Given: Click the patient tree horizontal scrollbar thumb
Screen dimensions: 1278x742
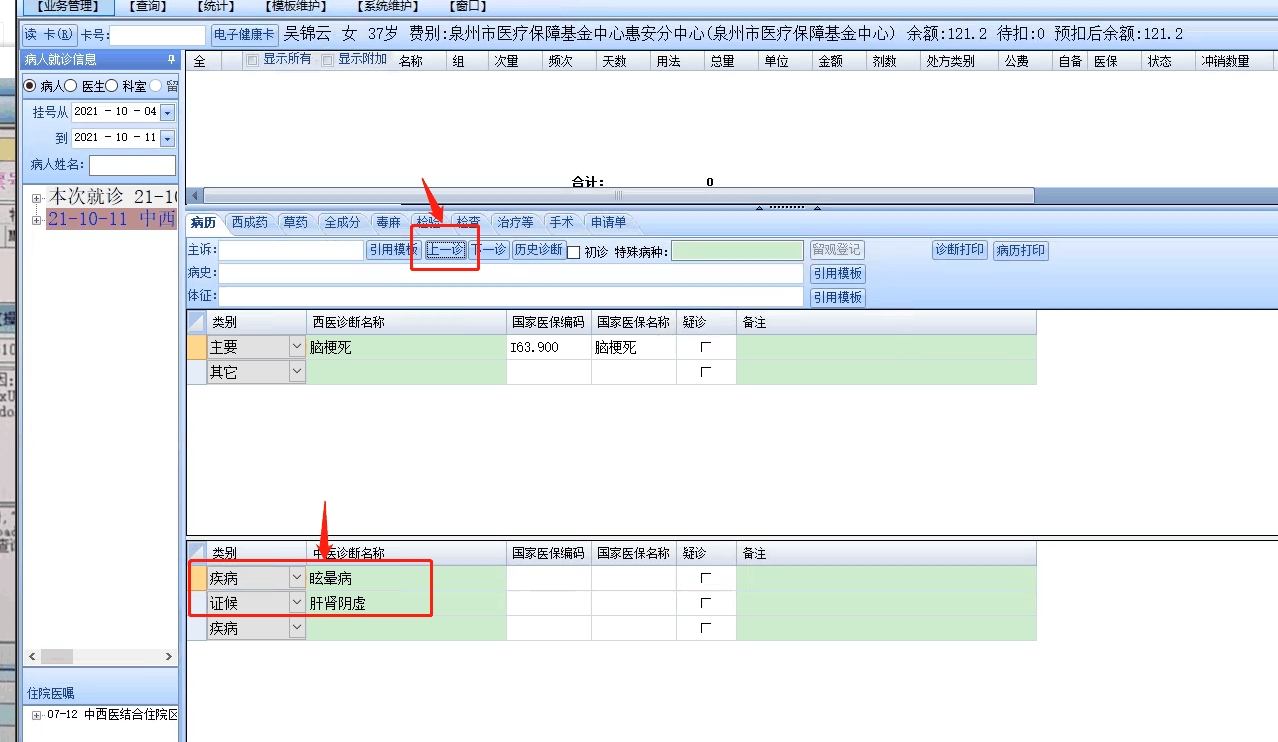Looking at the screenshot, I should point(56,657).
